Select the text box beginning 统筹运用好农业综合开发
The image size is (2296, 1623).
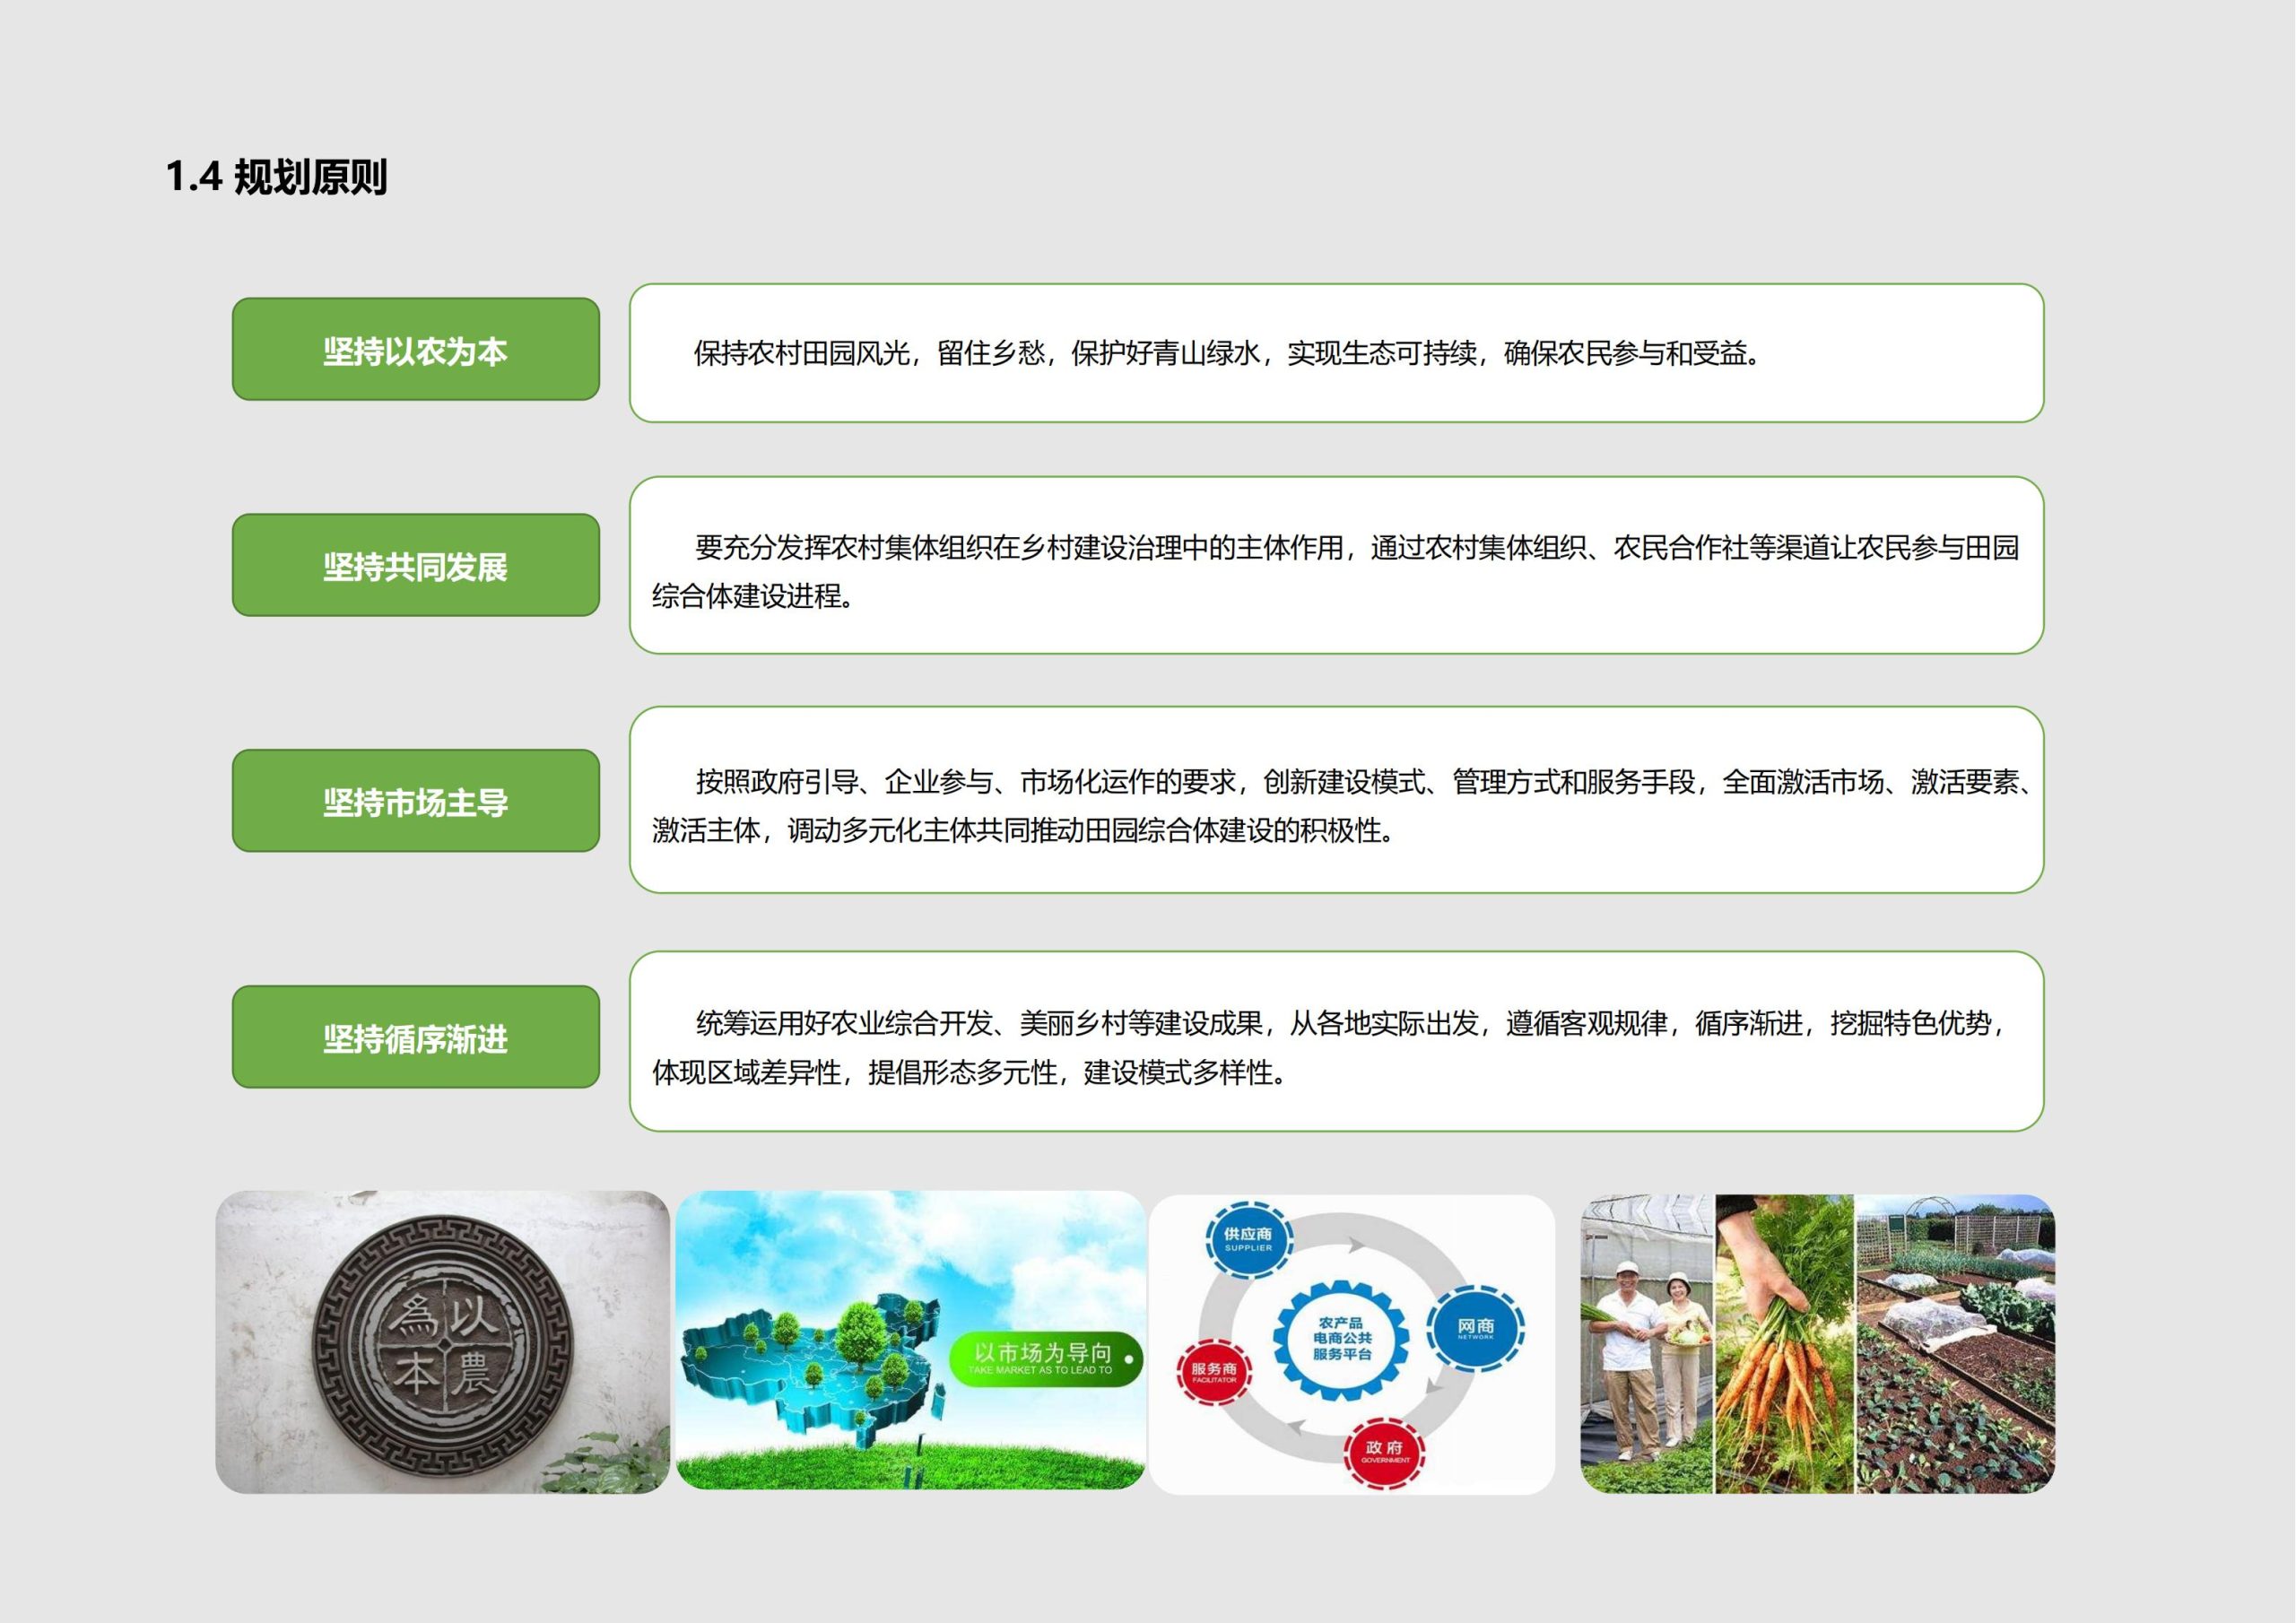1336,1042
